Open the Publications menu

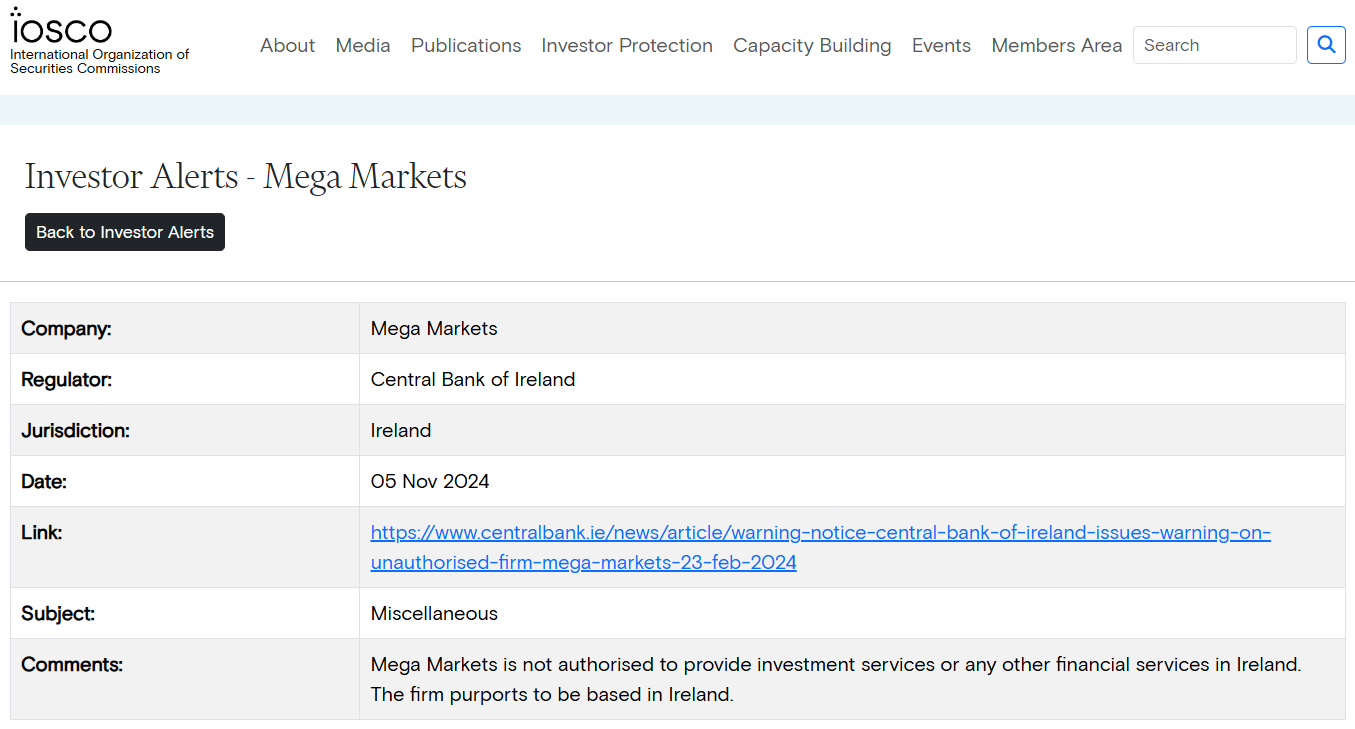pyautogui.click(x=466, y=45)
